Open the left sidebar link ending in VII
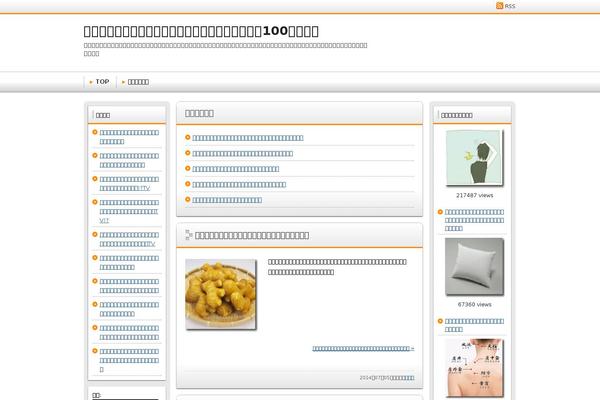This screenshot has width=600, height=400. (129, 211)
